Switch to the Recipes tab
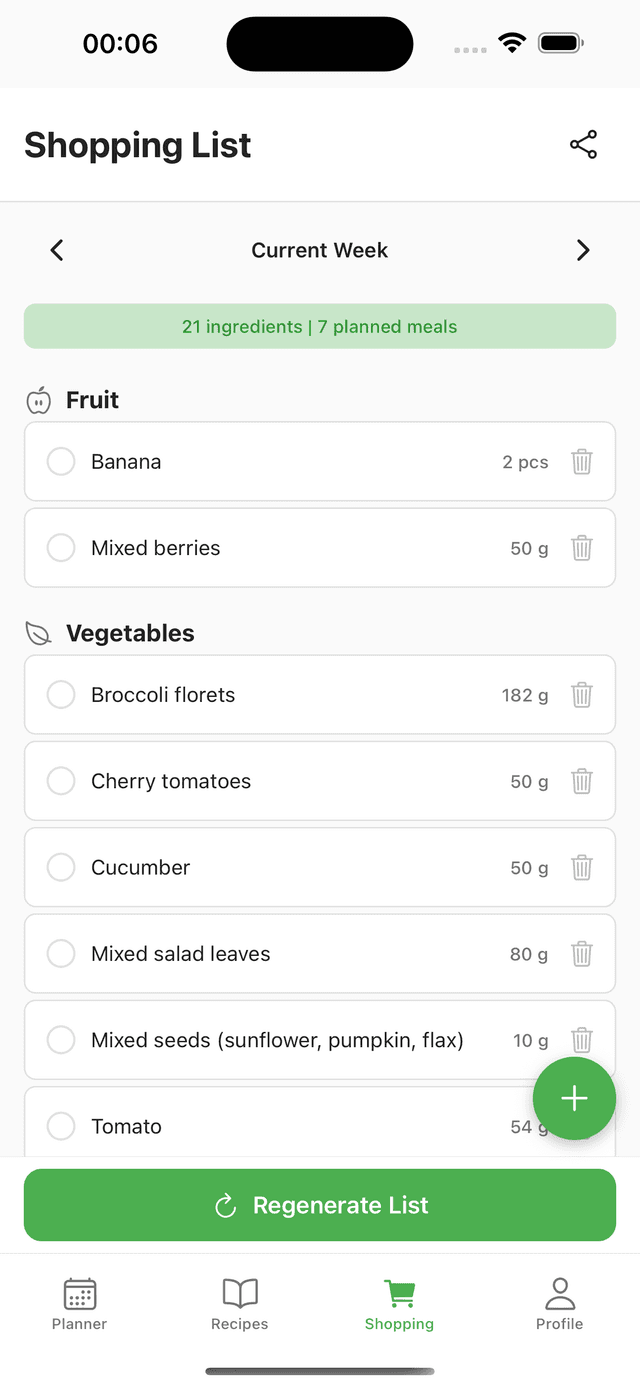 pyautogui.click(x=240, y=1304)
